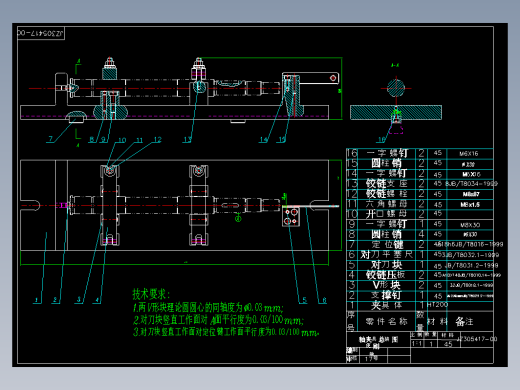Image resolution: width=520 pixels, height=390 pixels.
Task: Click part name '一字螺钉' in row 14
Action: (386, 173)
